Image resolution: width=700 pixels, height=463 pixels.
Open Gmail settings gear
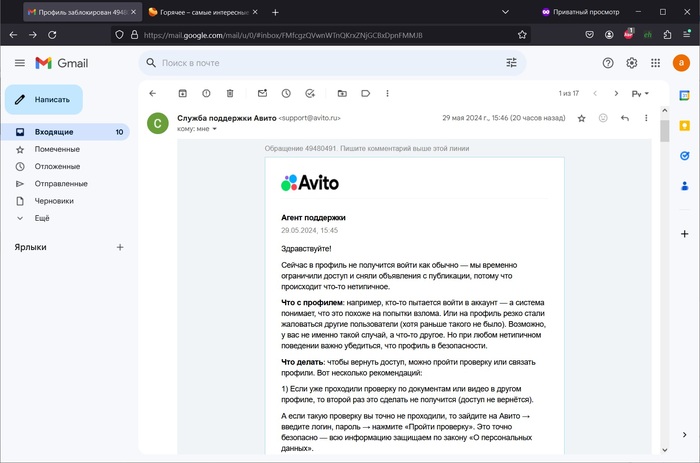[x=632, y=63]
